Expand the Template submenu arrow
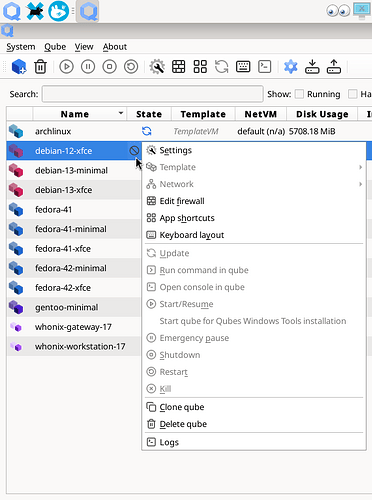 (x=360, y=167)
